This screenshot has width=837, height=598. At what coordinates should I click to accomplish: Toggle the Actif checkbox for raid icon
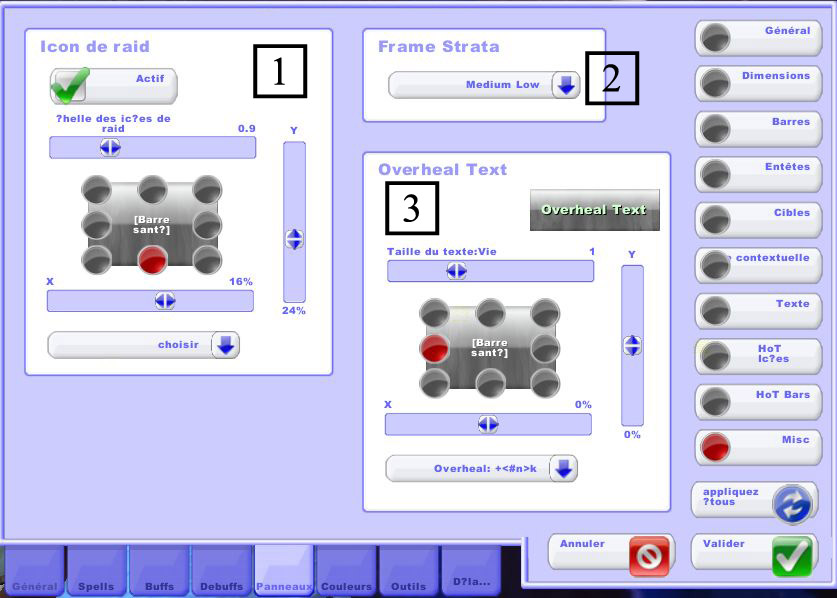pyautogui.click(x=70, y=85)
